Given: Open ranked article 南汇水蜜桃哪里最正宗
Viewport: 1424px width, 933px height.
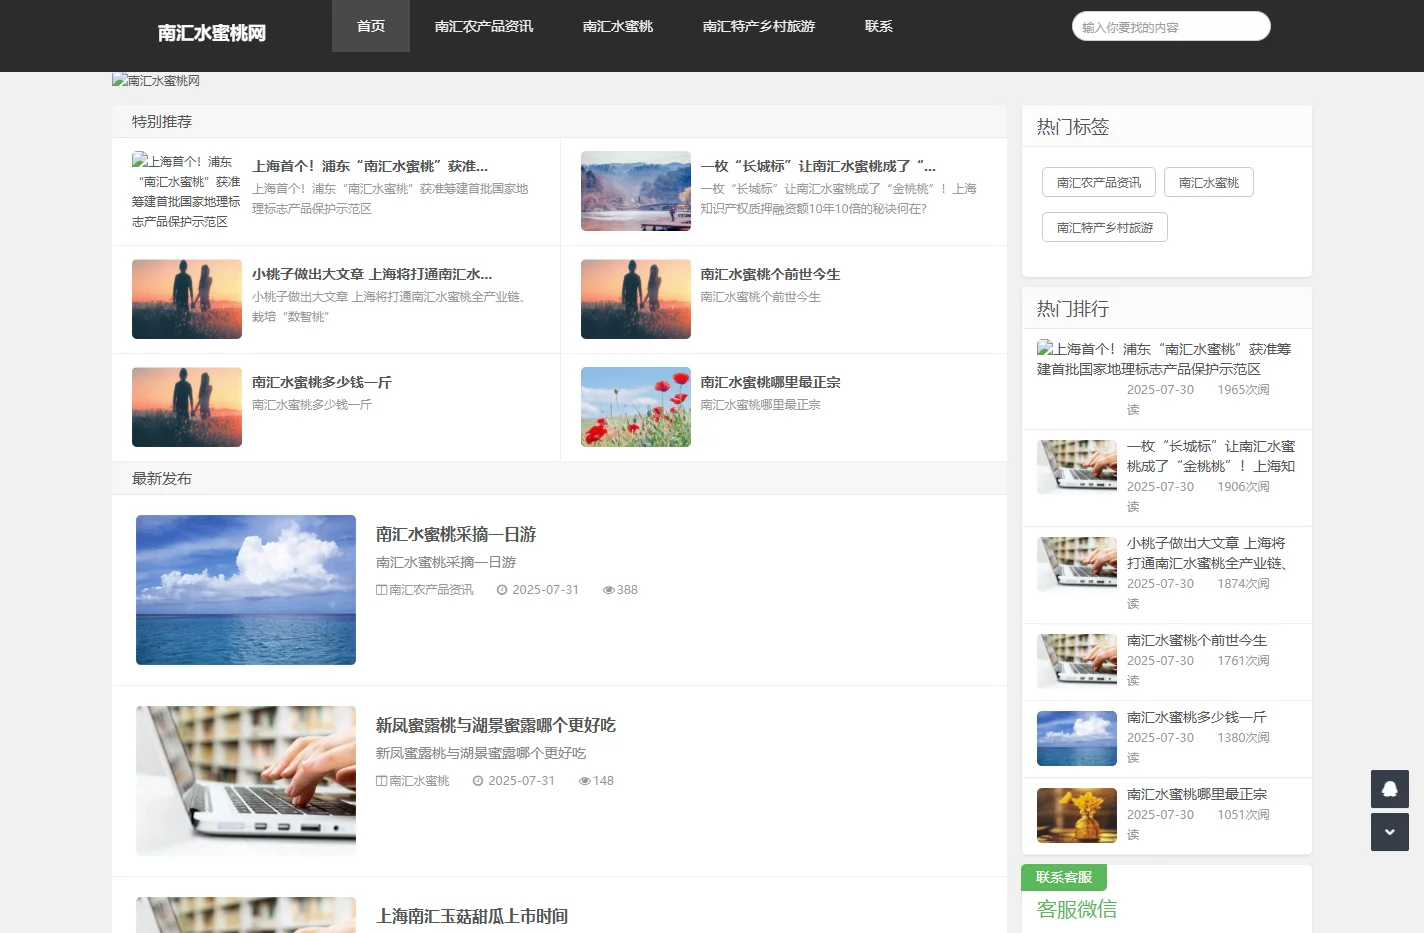Looking at the screenshot, I should [1197, 794].
